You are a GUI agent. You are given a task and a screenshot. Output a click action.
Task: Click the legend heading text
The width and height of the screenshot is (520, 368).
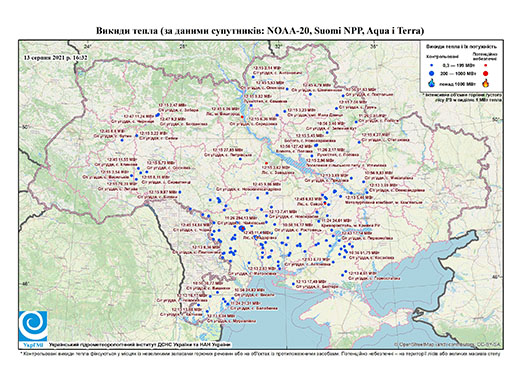[x=461, y=46]
